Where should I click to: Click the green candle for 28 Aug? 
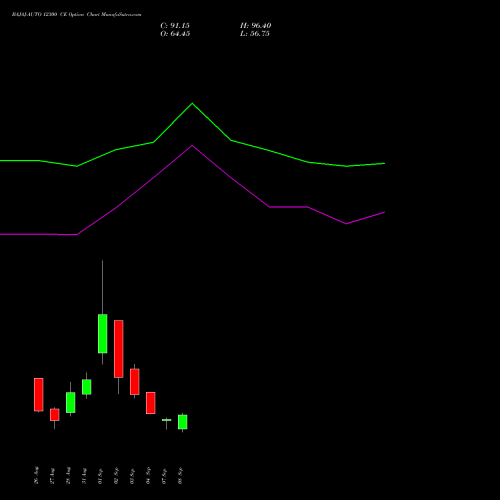(71, 402)
